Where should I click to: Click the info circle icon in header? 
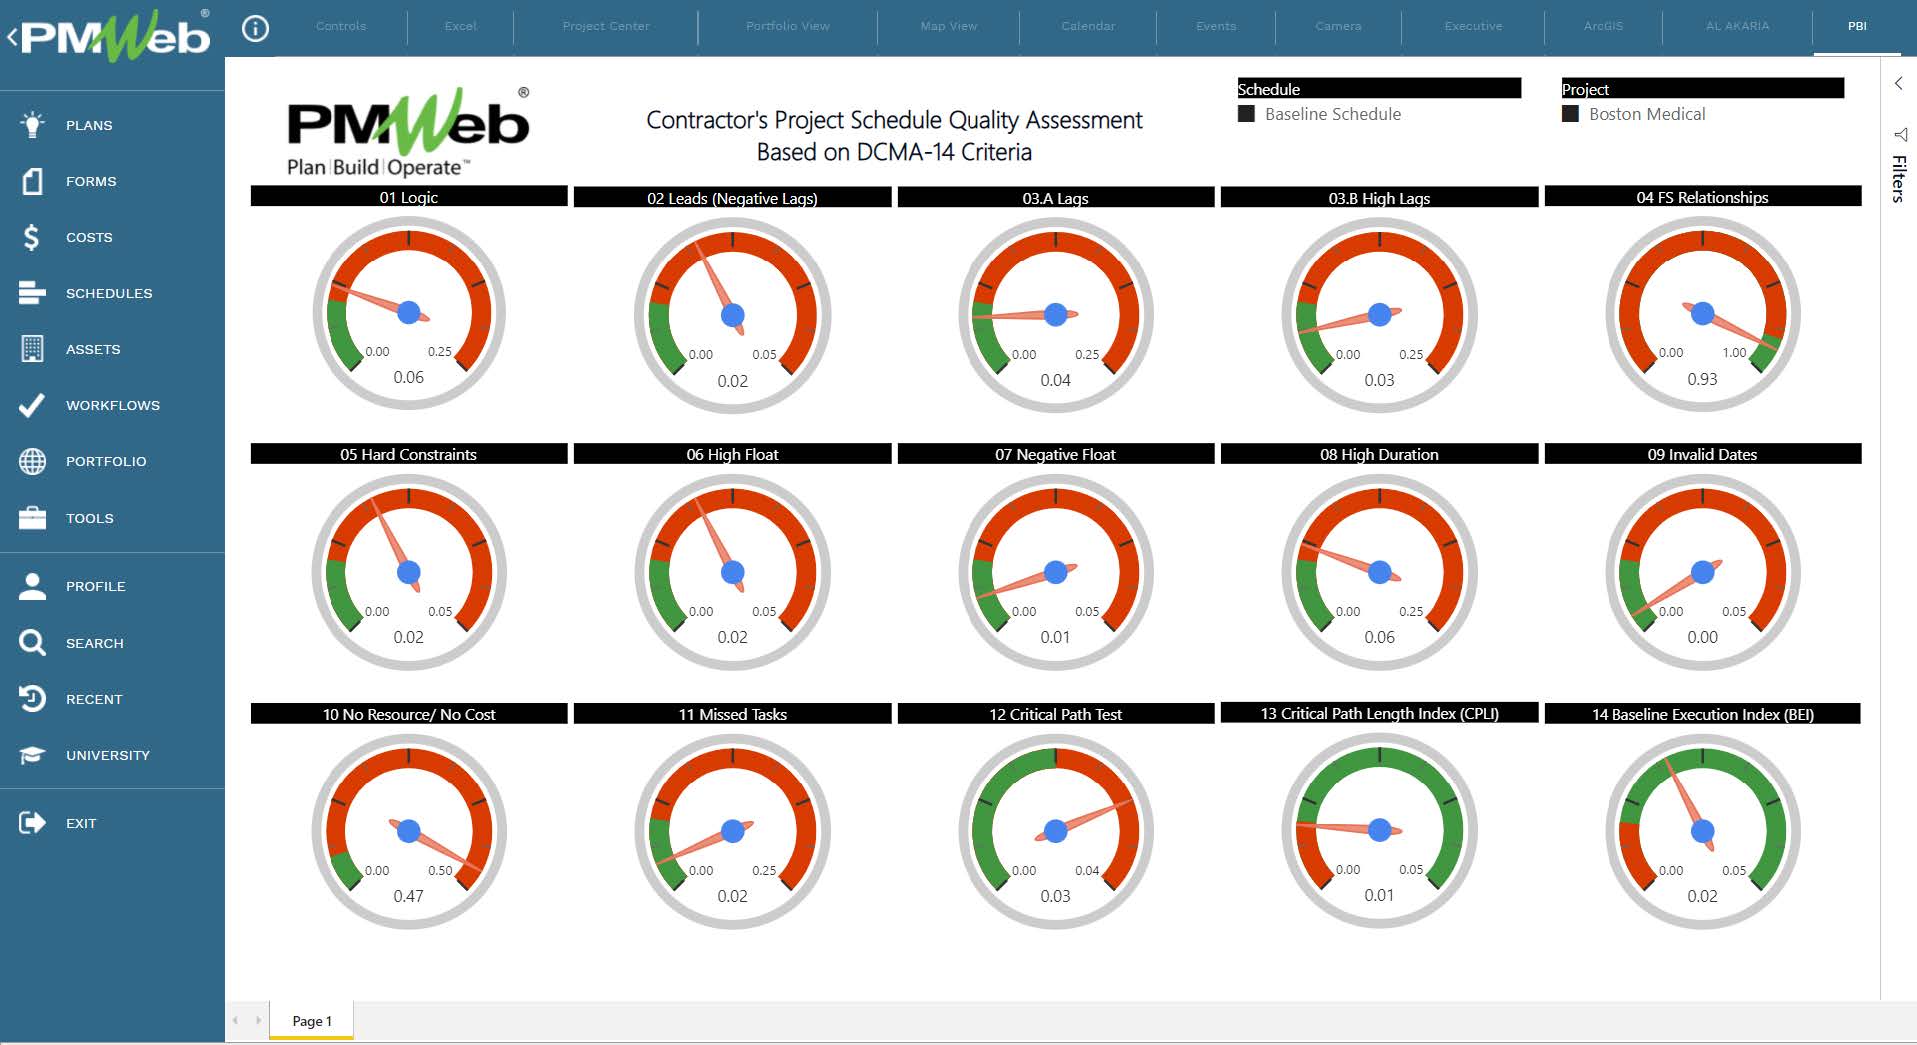(x=256, y=29)
